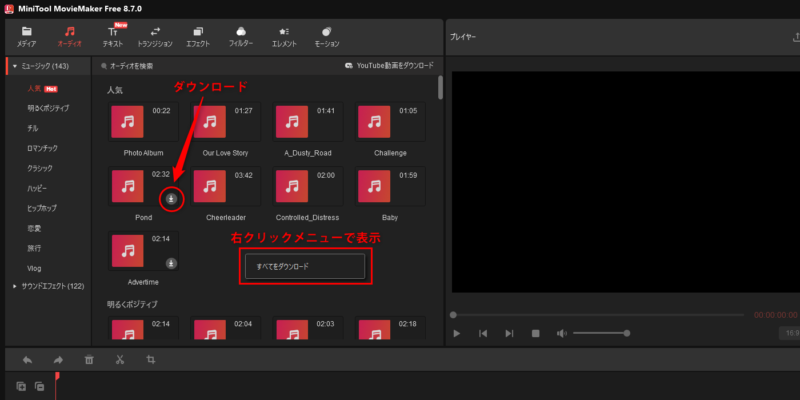800x400 pixels.
Task: Click the add track icon in timeline
Action: (x=21, y=386)
